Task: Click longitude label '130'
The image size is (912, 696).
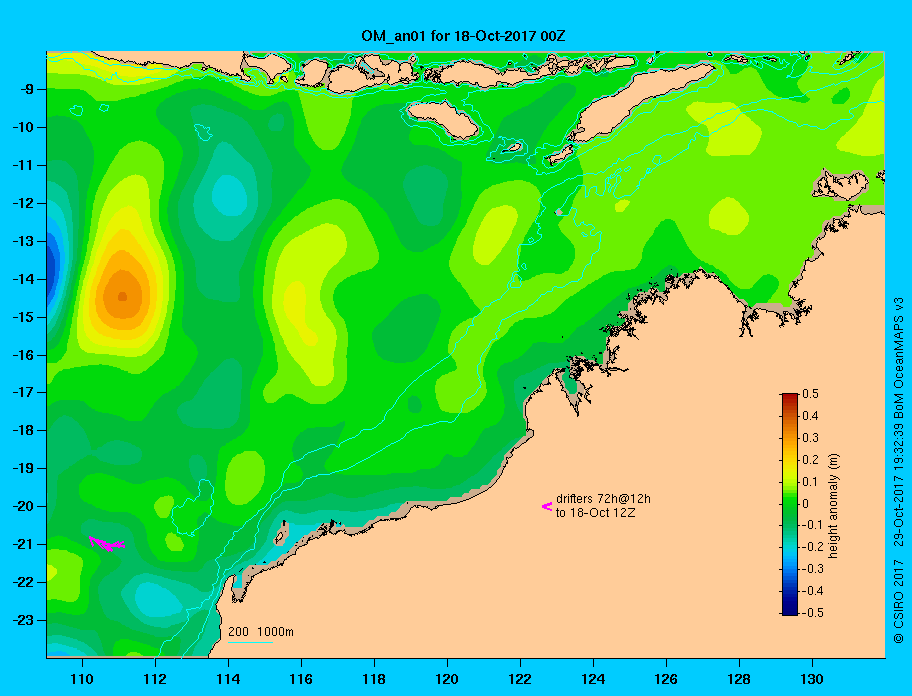Action: click(x=812, y=679)
